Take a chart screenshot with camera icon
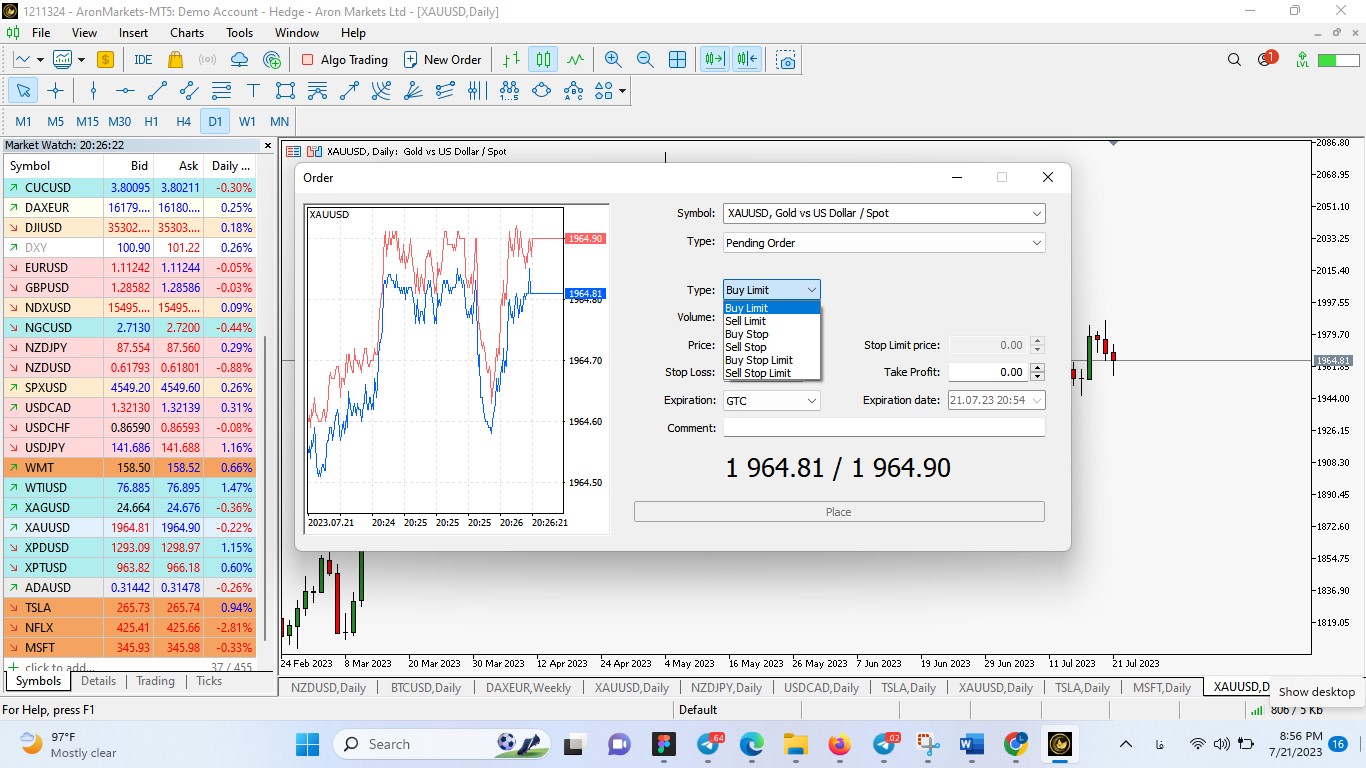Screen dimensions: 1366x768 (x=786, y=60)
